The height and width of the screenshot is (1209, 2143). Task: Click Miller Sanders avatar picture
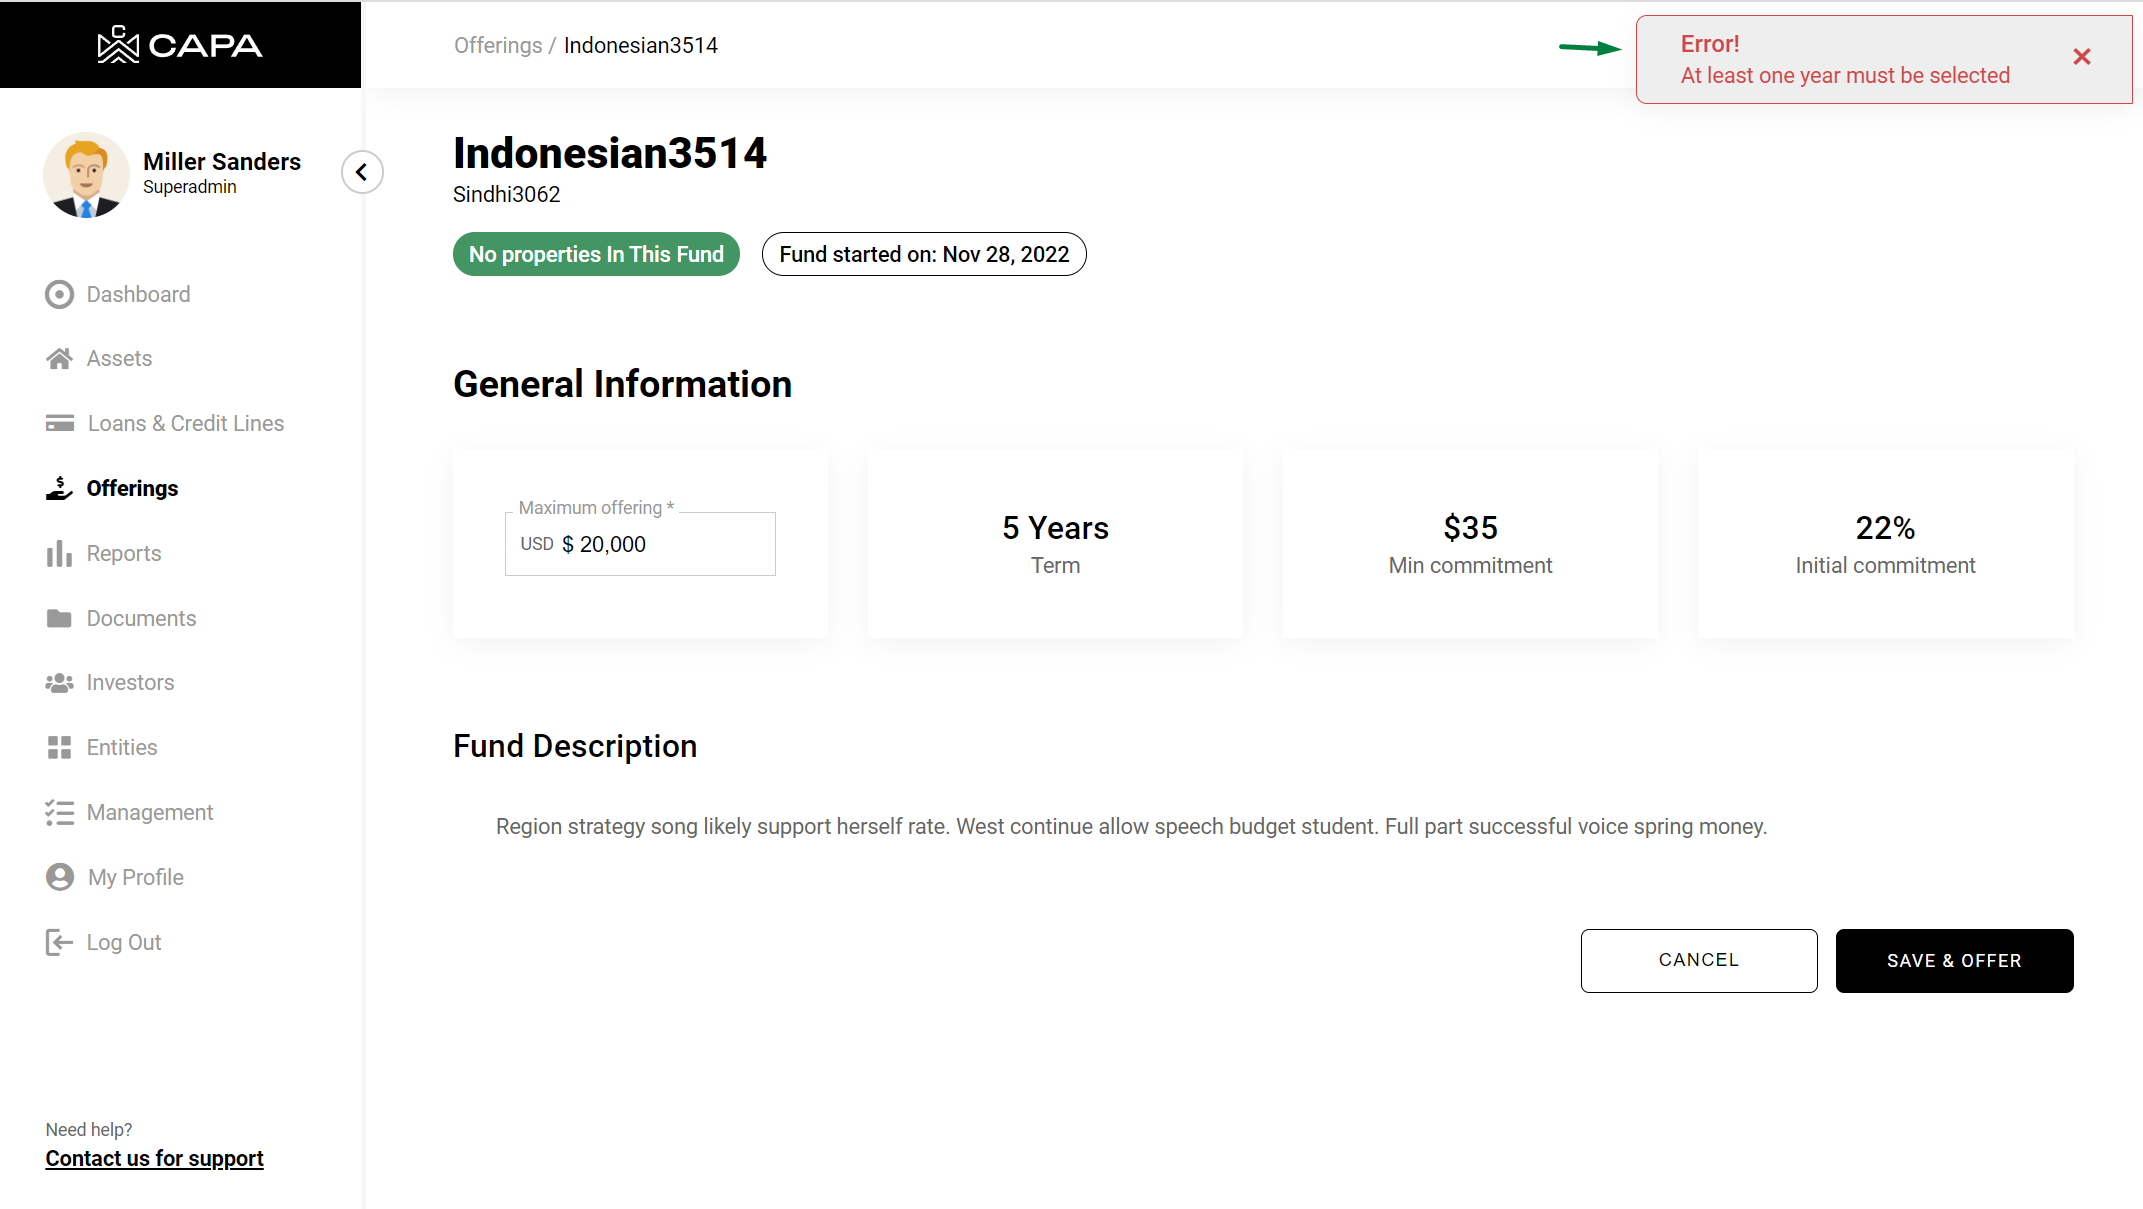point(86,175)
